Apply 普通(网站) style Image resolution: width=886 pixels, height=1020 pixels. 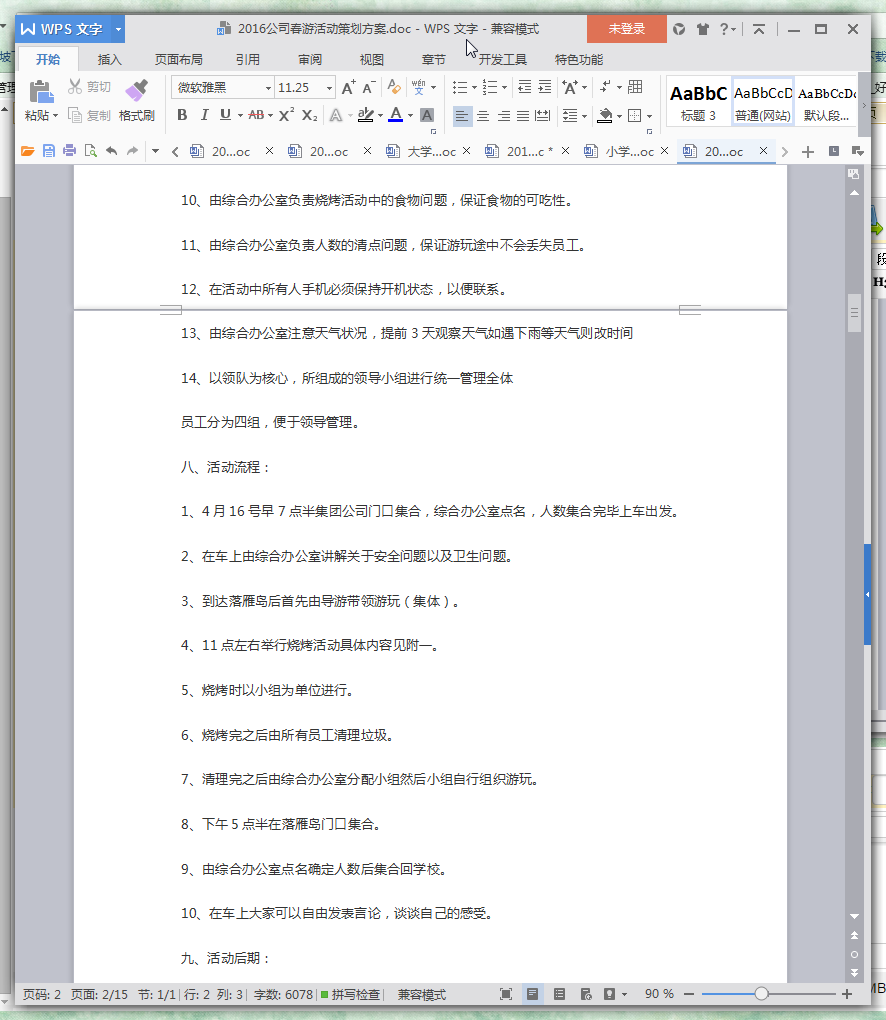[x=762, y=102]
